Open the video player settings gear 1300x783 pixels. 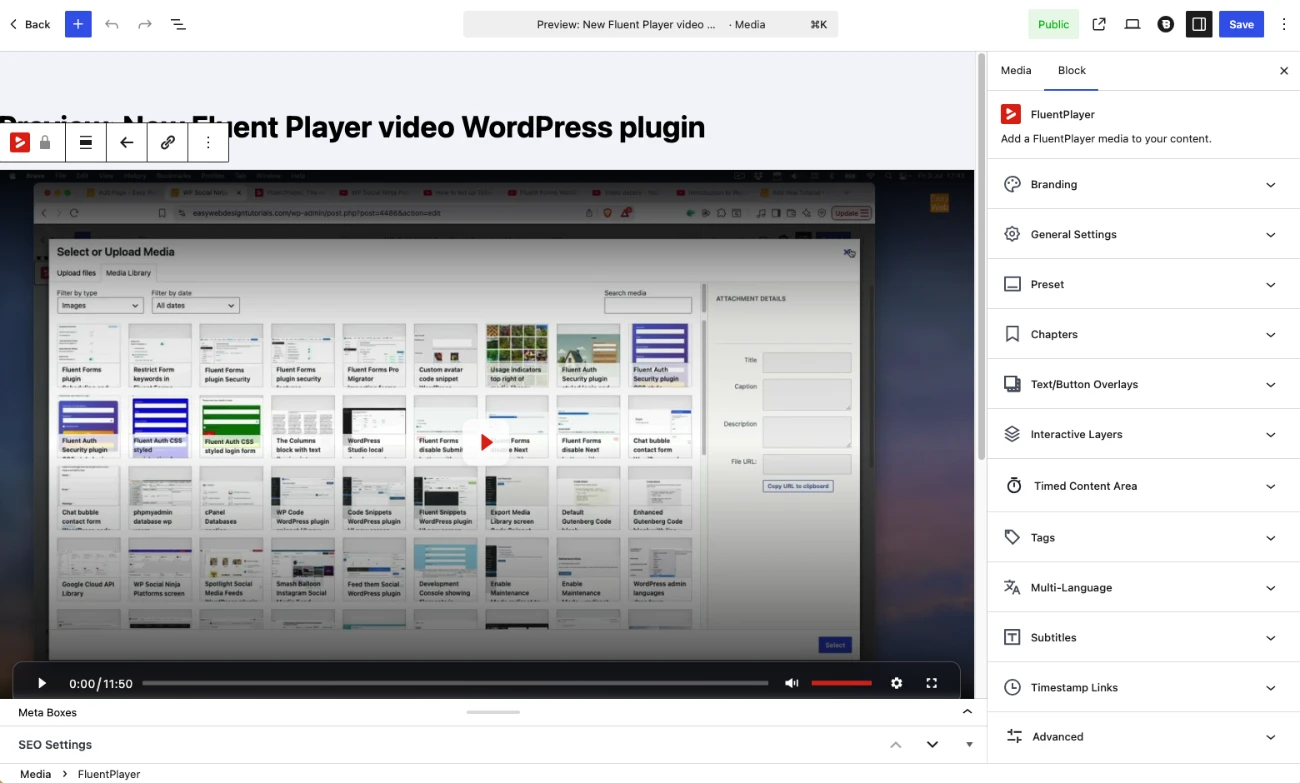click(897, 683)
